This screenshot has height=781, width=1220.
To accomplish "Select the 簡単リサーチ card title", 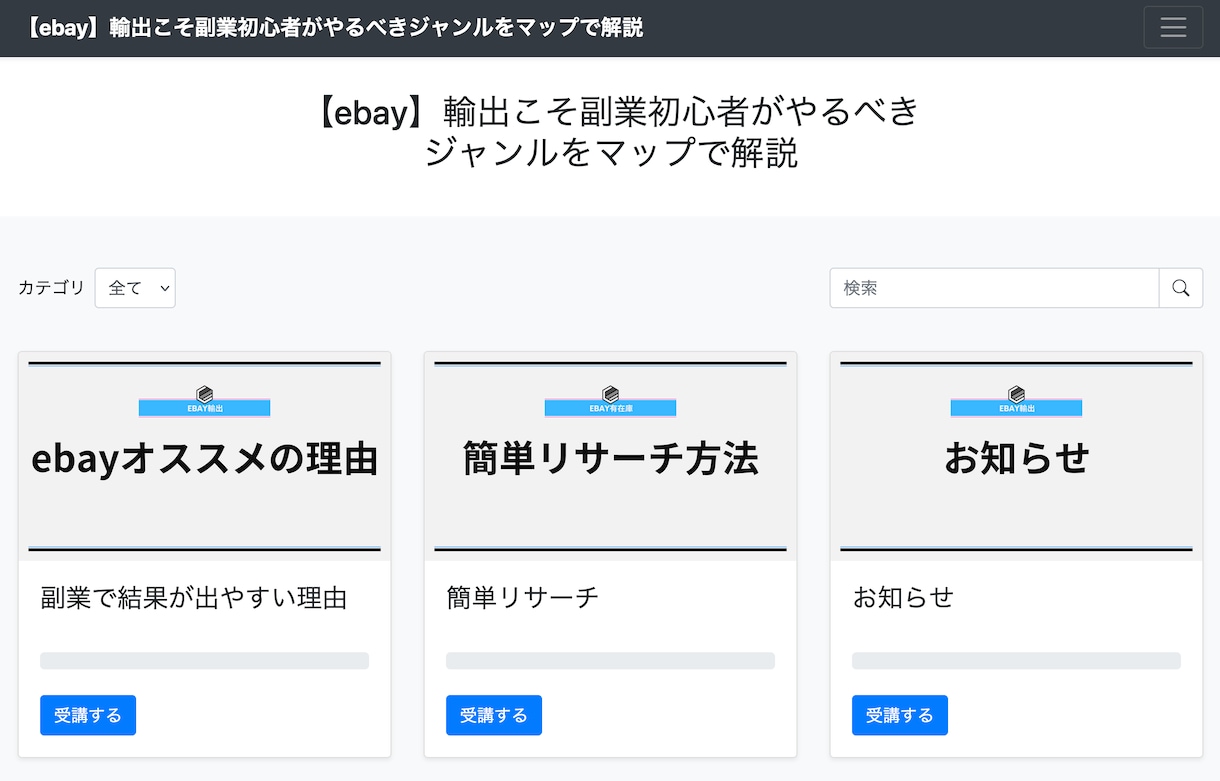I will pos(523,598).
